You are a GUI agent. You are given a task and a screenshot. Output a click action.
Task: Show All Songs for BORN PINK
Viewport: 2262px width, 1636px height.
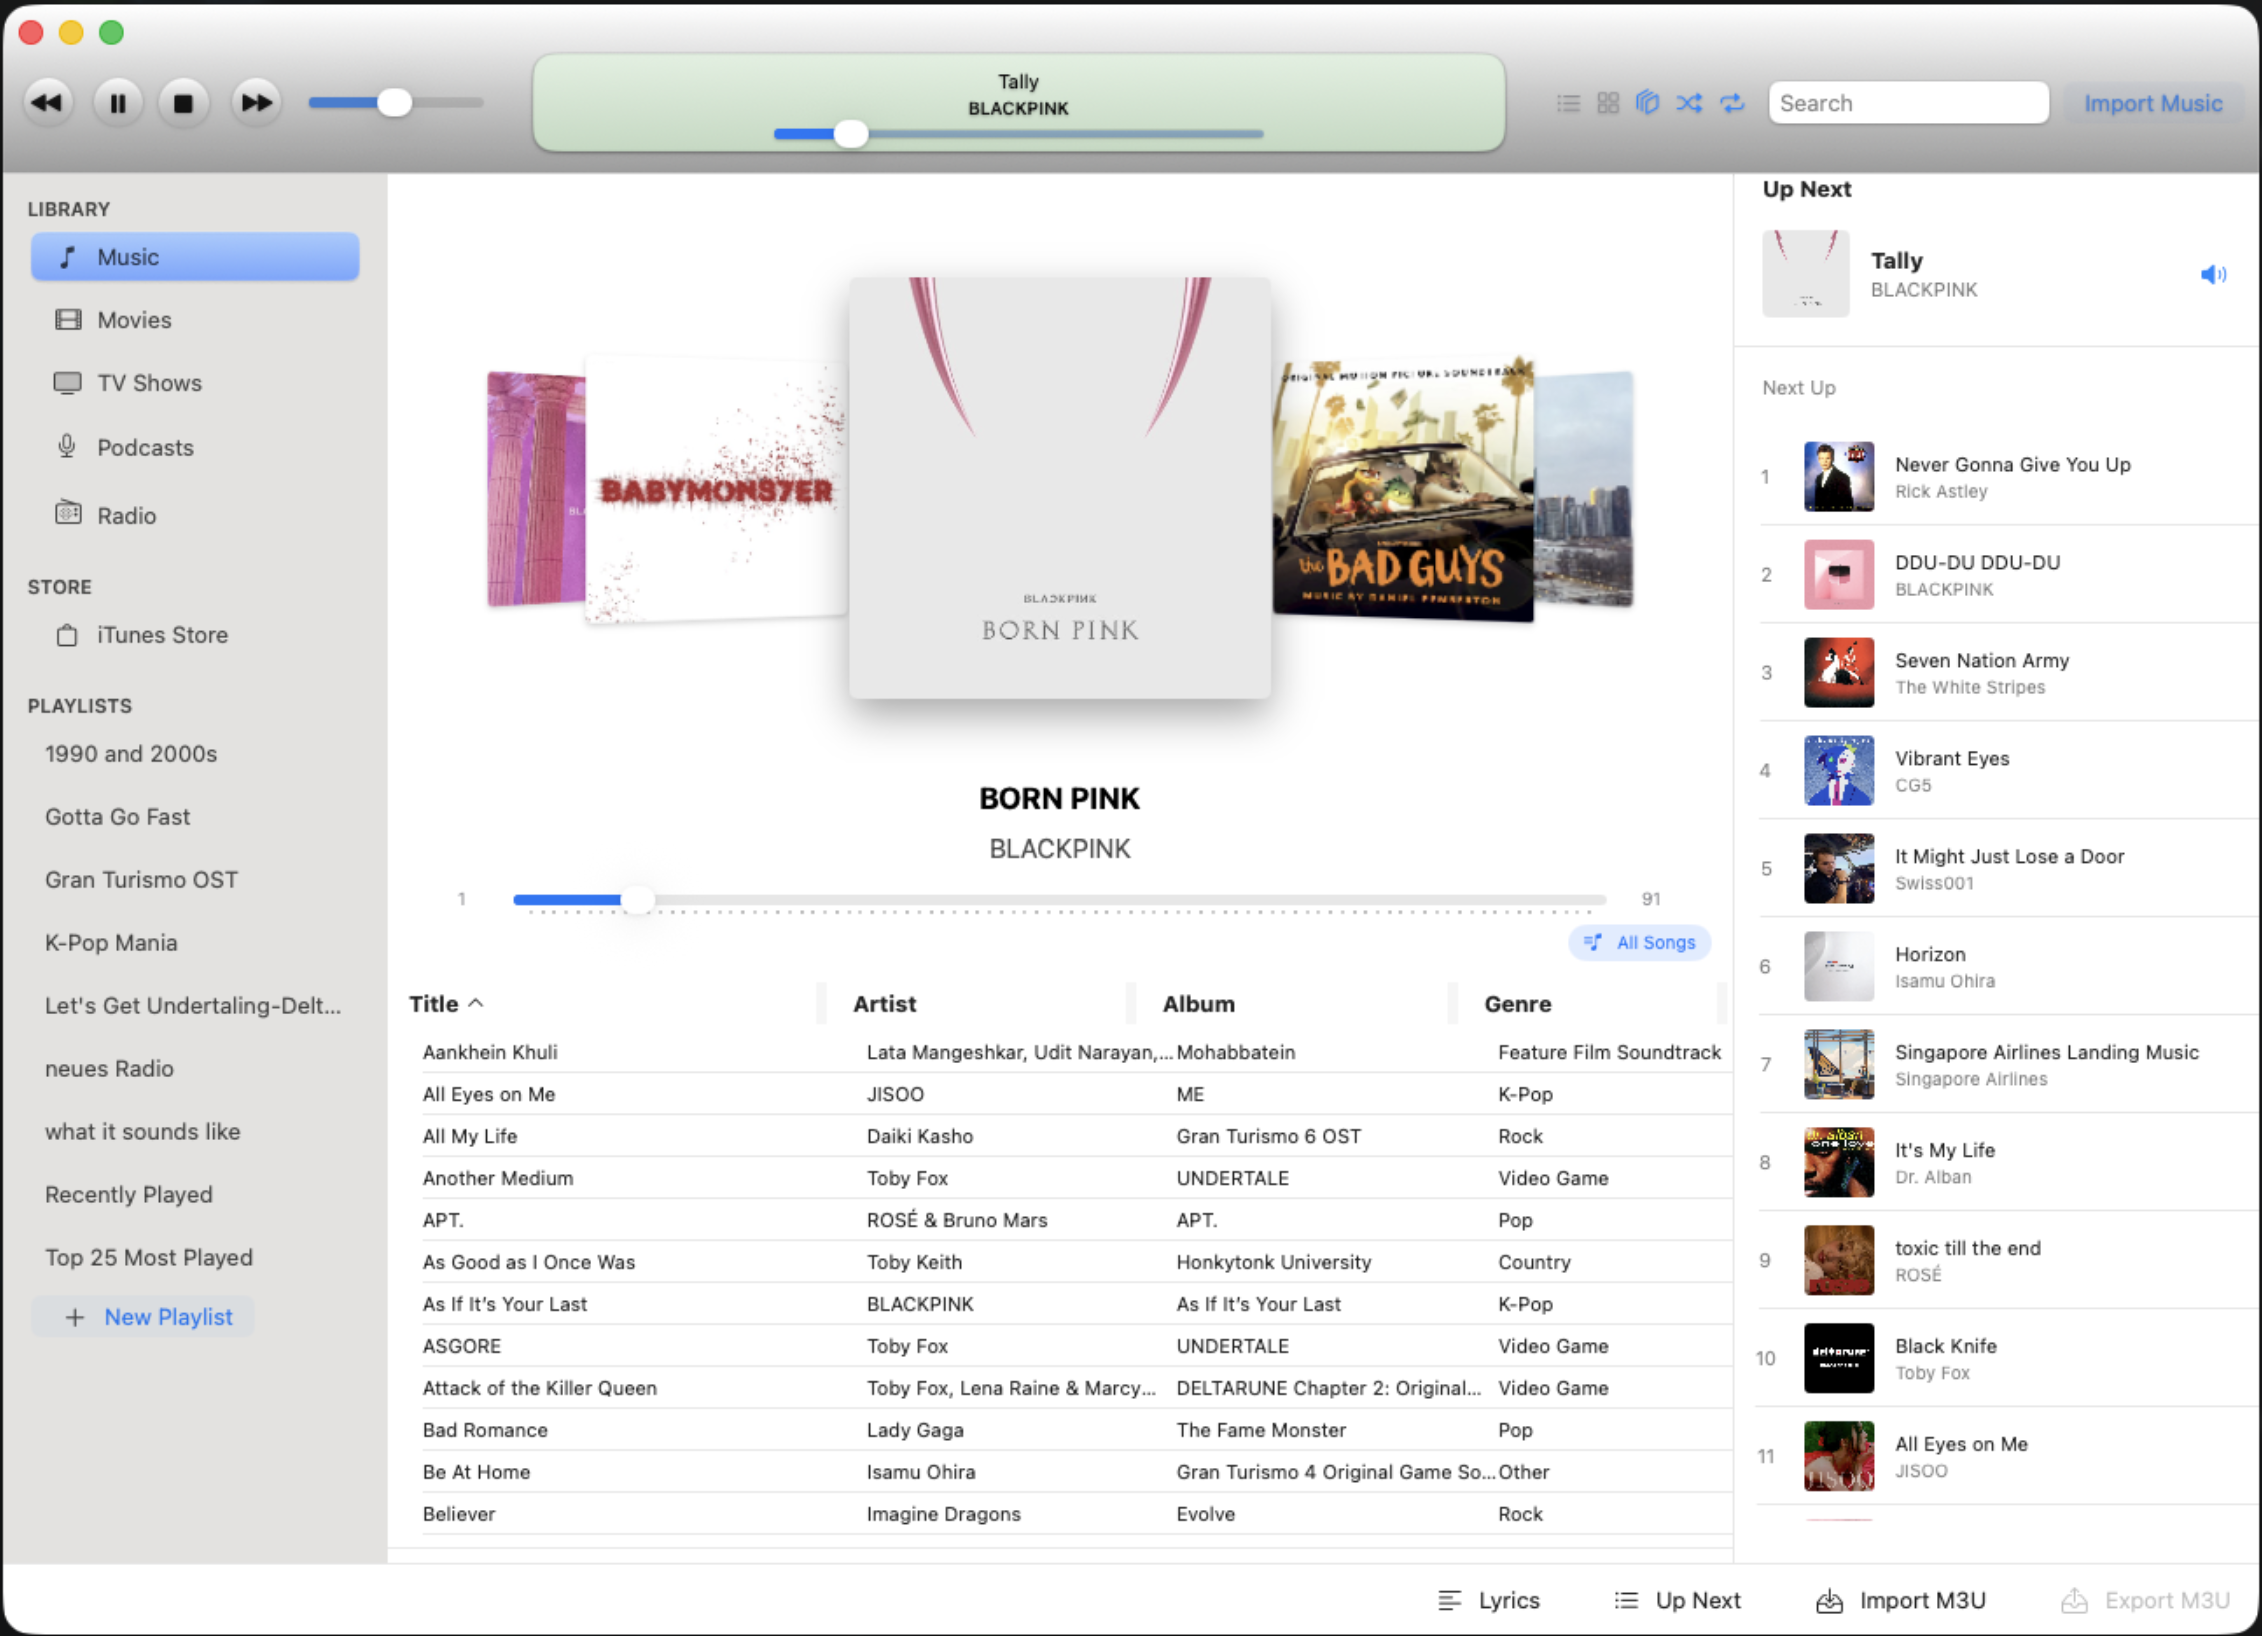coord(1639,942)
